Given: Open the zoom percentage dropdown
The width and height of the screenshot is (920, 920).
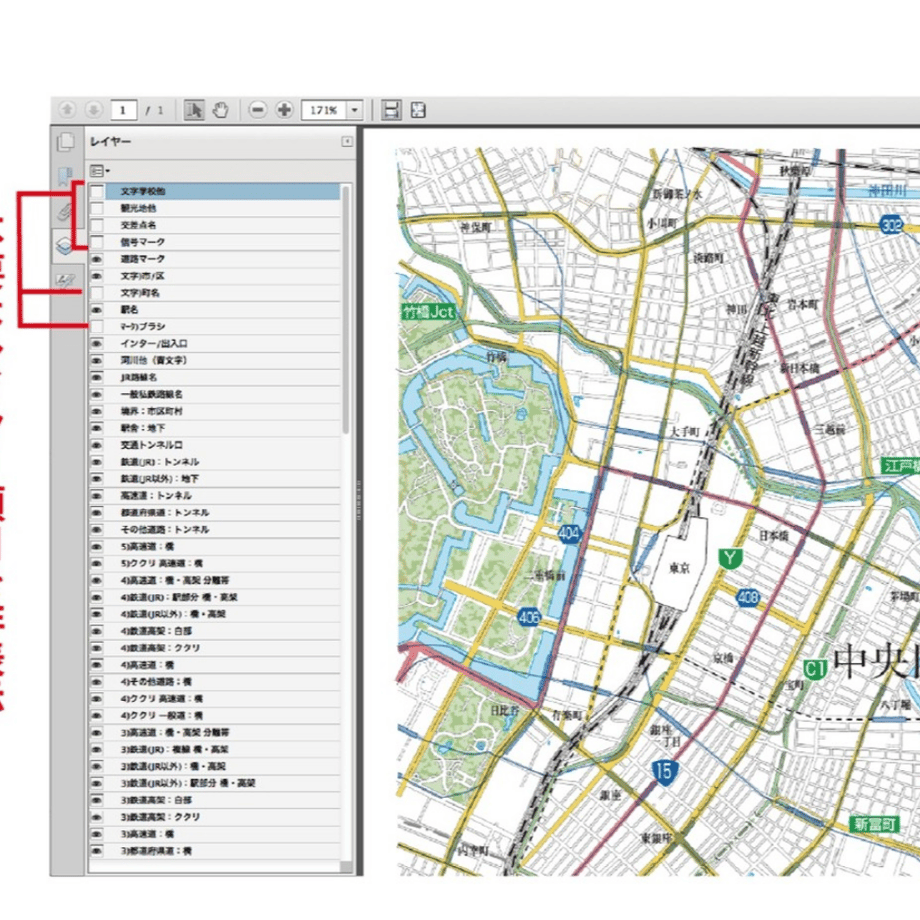Looking at the screenshot, I should [x=354, y=110].
